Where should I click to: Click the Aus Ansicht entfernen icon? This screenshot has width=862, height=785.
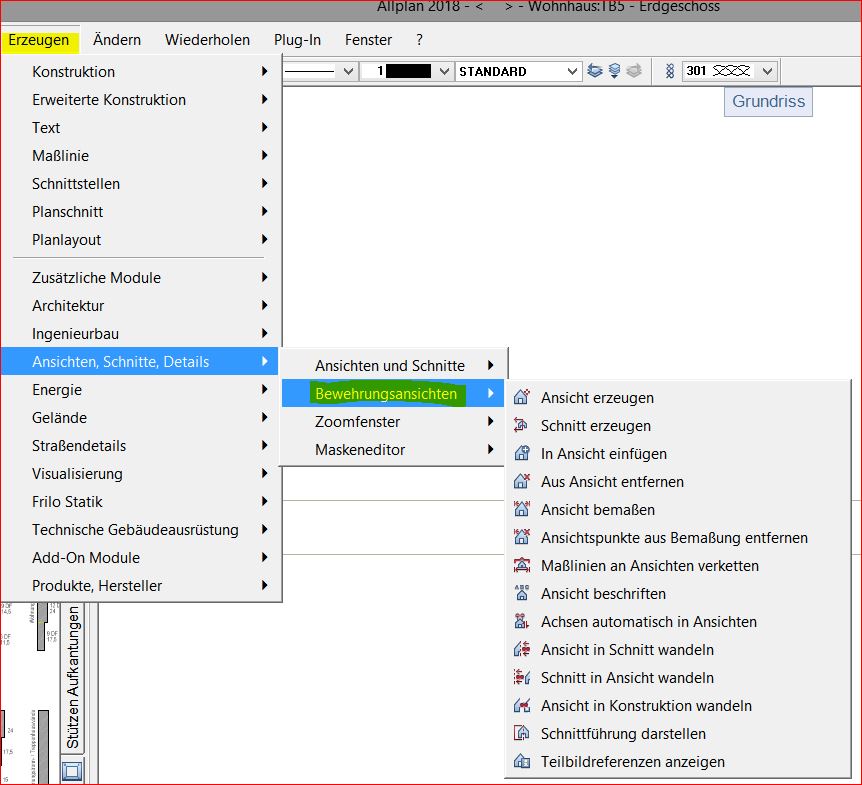coord(521,482)
